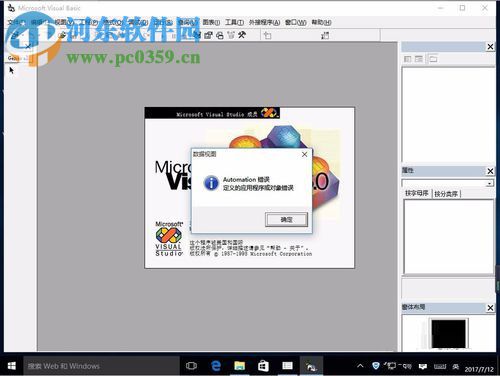Close the project explorer panel
Image resolution: width=500 pixels, height=376 pixels.
490,47
